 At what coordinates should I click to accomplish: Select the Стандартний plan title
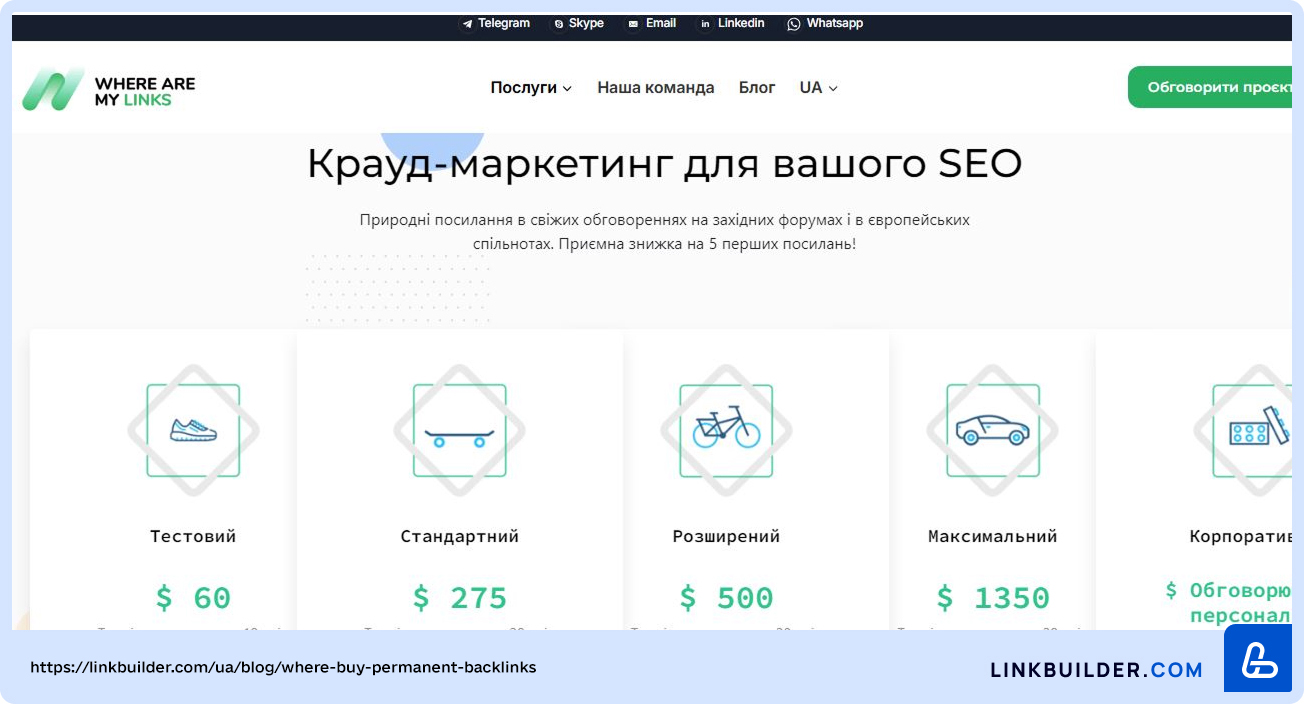point(460,537)
